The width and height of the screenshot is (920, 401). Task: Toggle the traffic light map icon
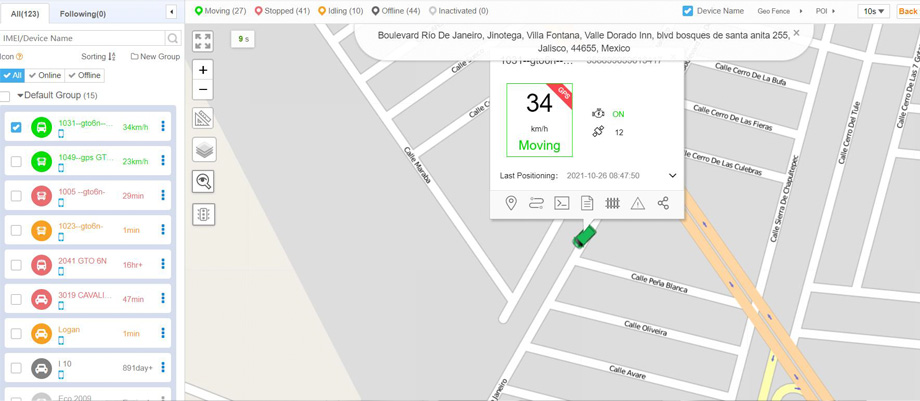(x=203, y=214)
